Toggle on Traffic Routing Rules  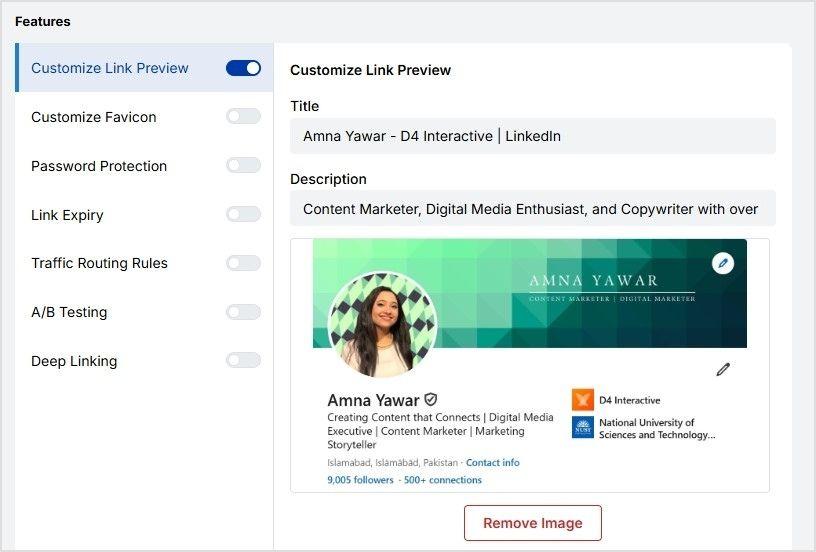click(243, 263)
